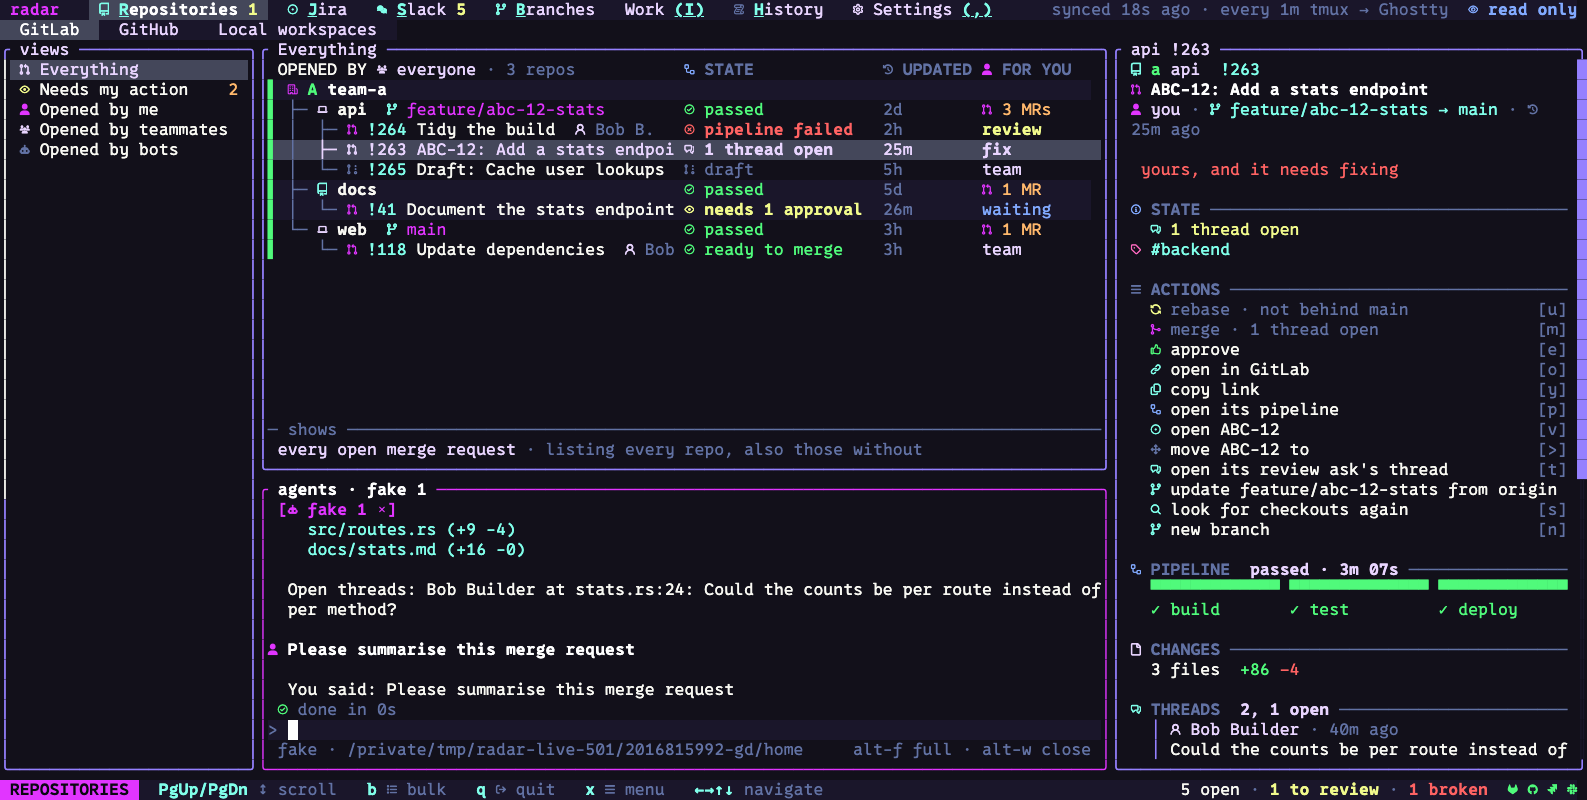Open the History tab
This screenshot has height=800, width=1587.
pyautogui.click(x=778, y=10)
